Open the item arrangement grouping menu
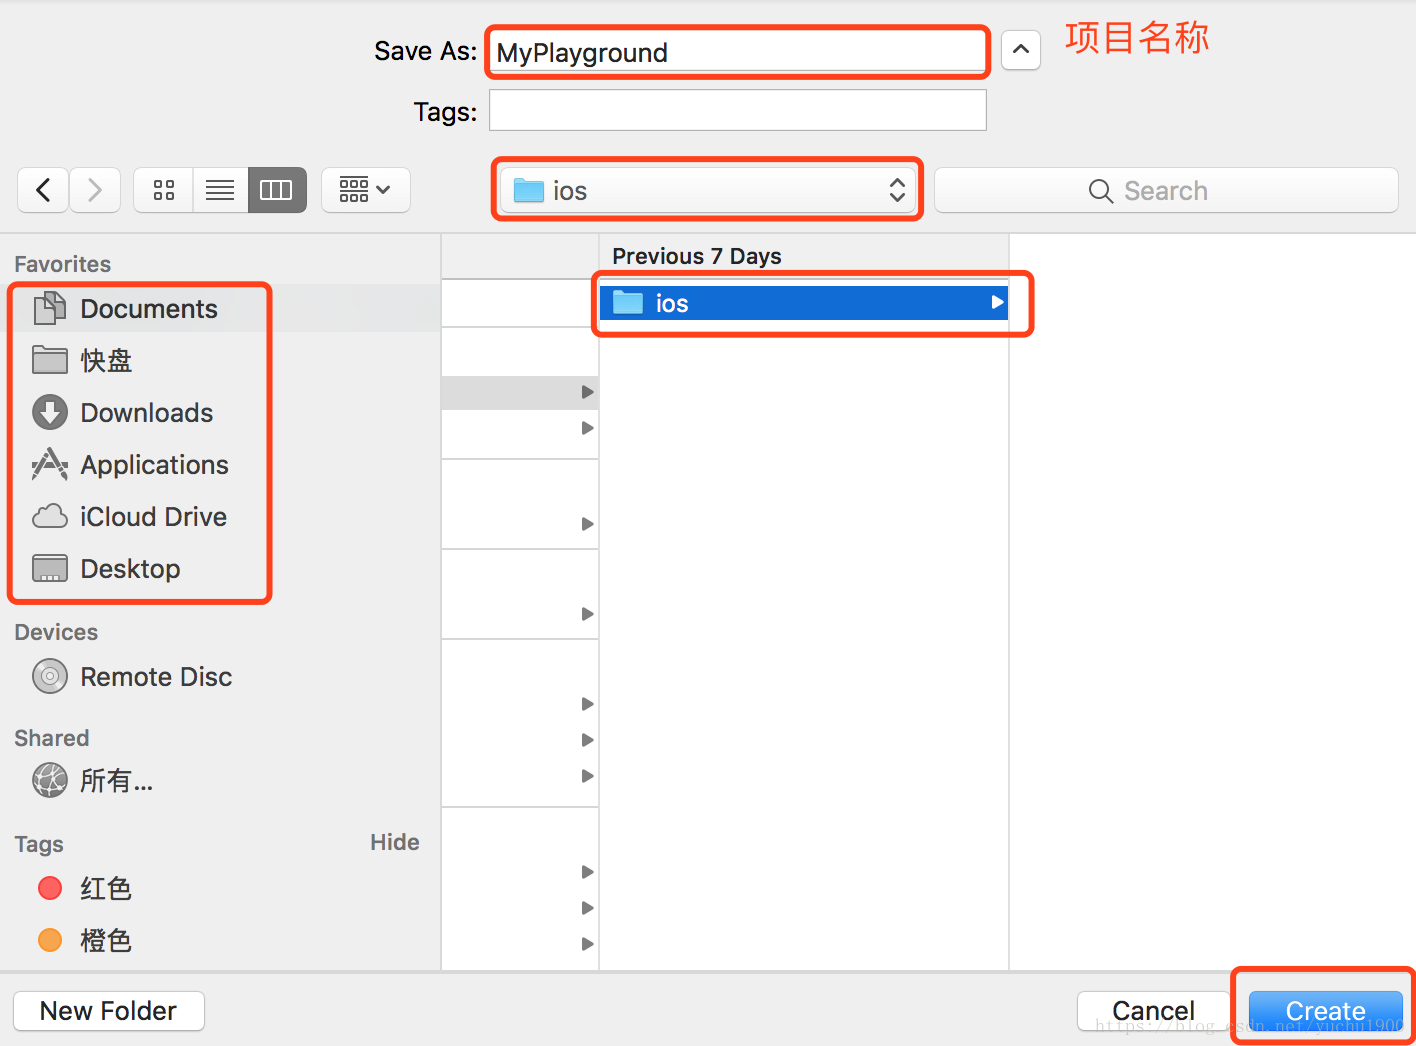The image size is (1416, 1046). click(365, 190)
